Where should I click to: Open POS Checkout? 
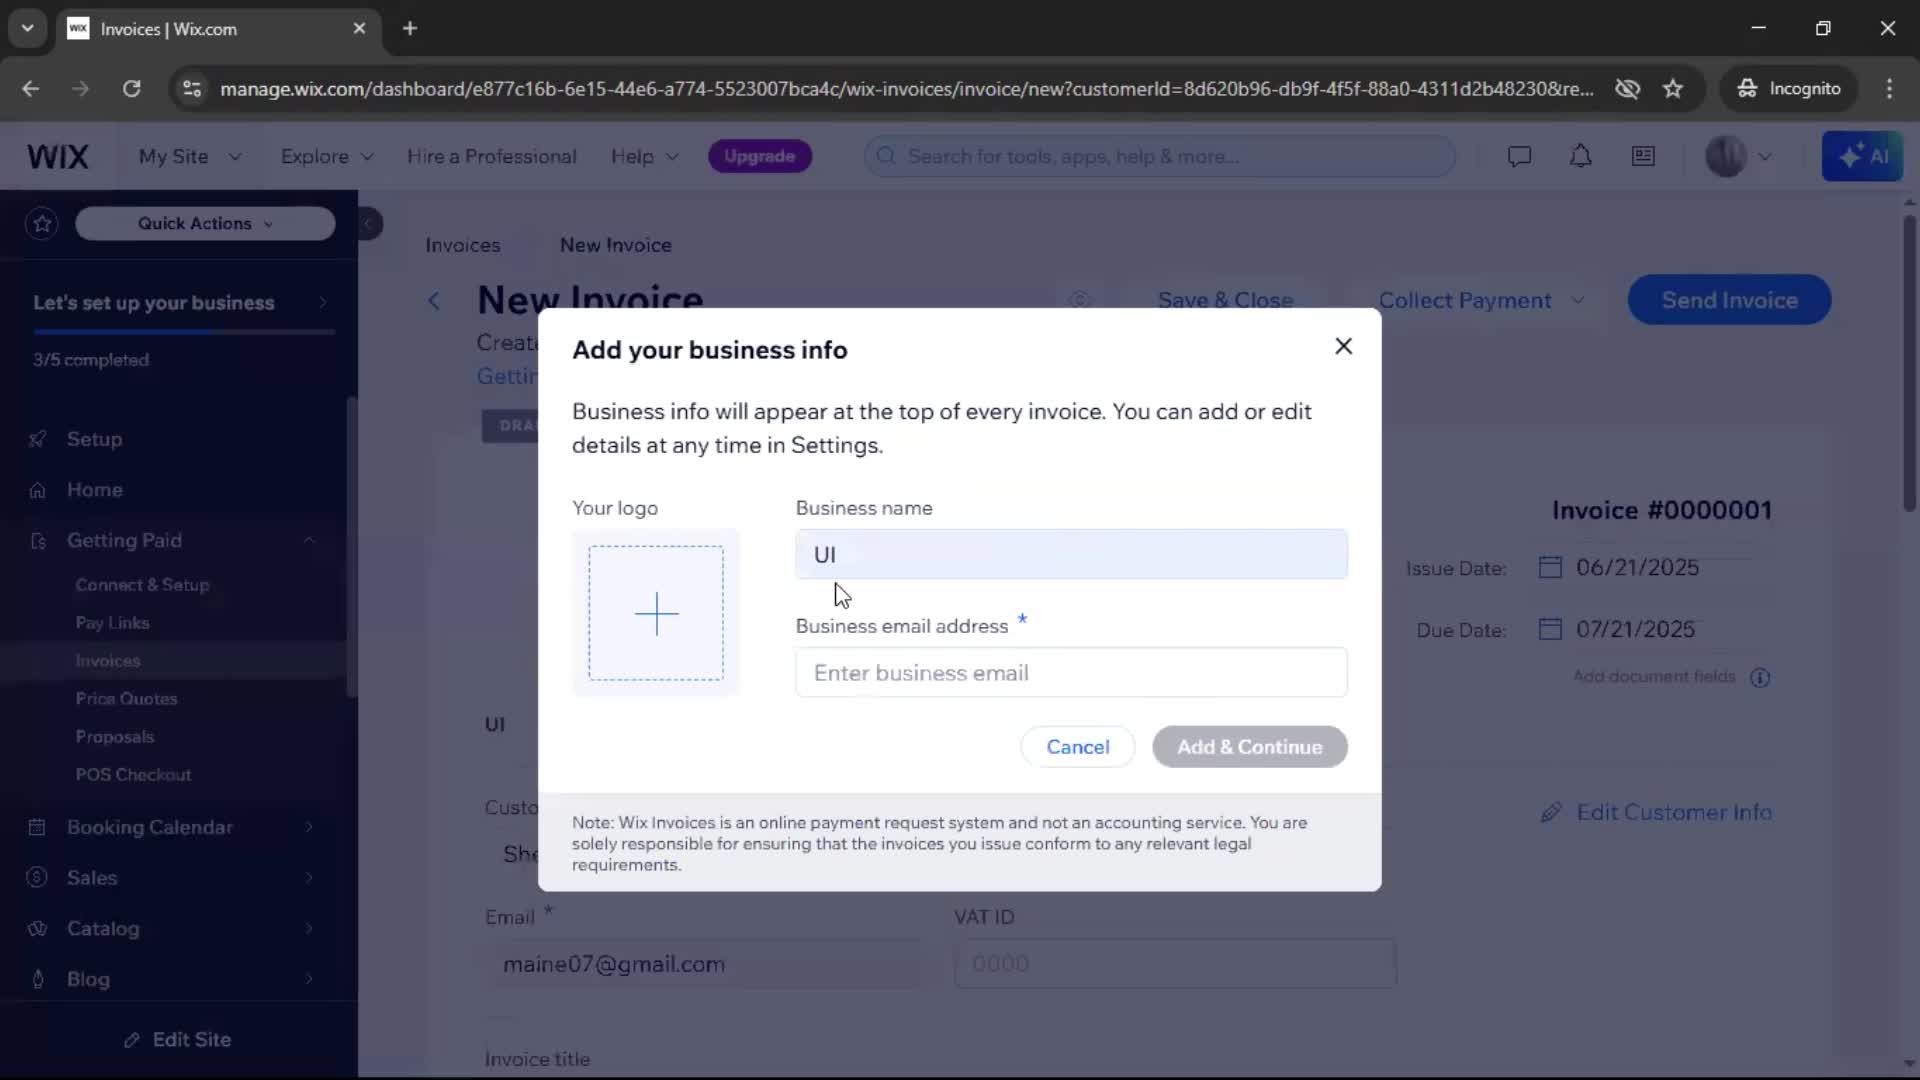[133, 775]
